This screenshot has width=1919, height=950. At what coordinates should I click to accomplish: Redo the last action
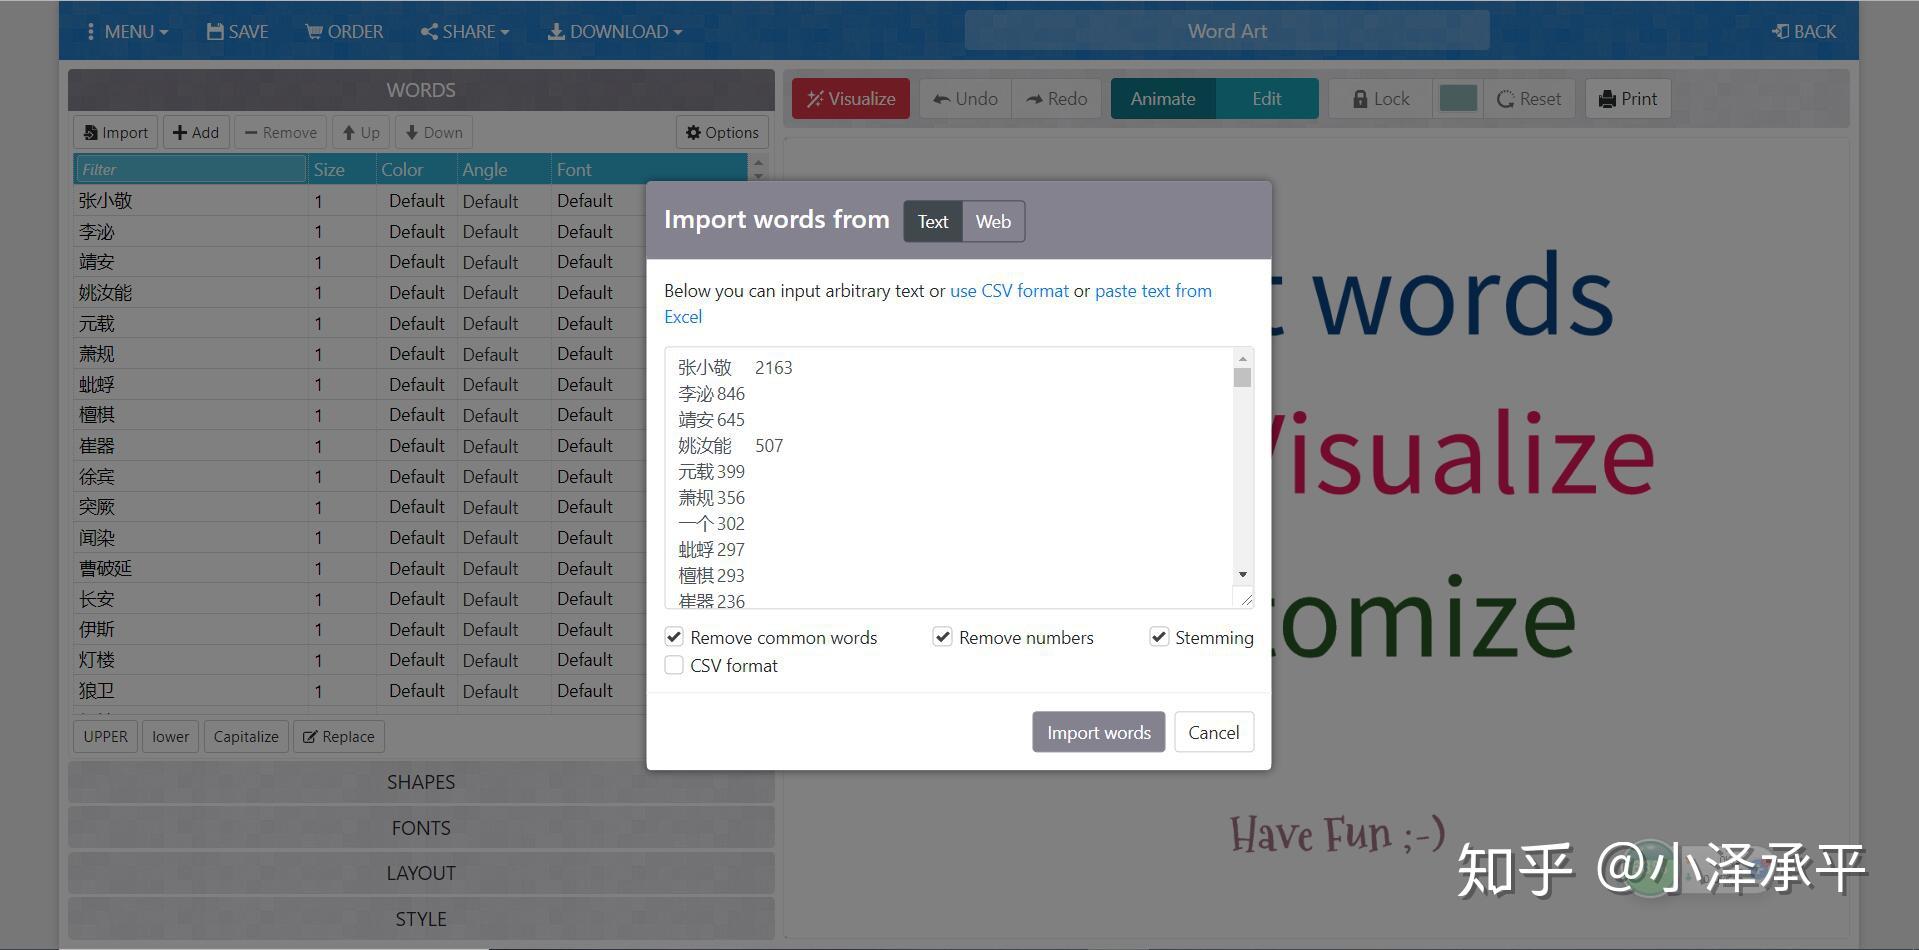1057,99
